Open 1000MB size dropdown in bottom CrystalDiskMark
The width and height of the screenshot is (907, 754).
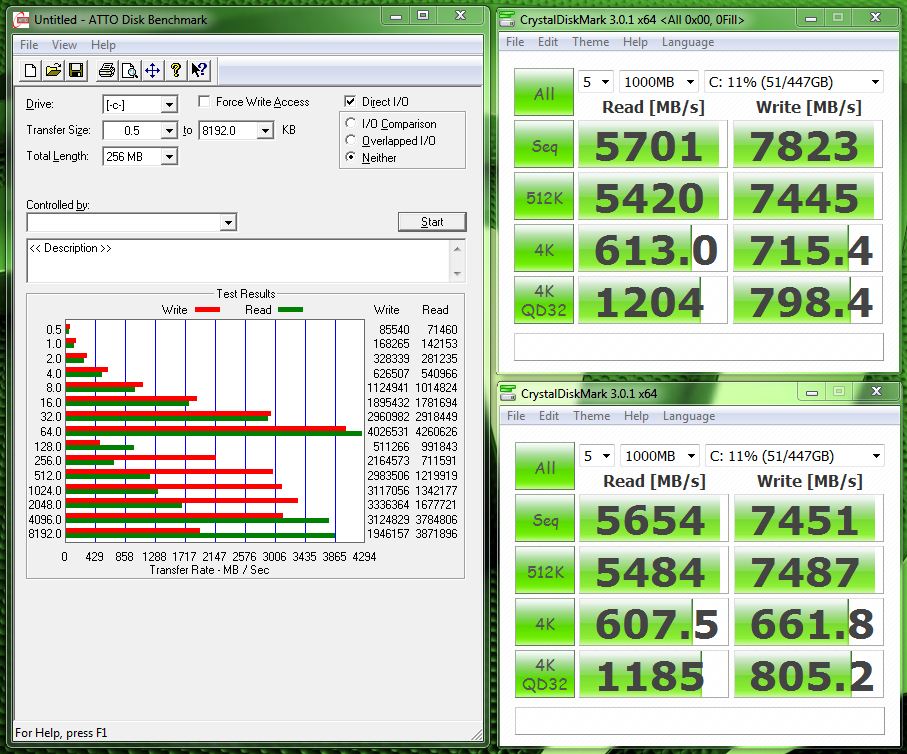(660, 456)
